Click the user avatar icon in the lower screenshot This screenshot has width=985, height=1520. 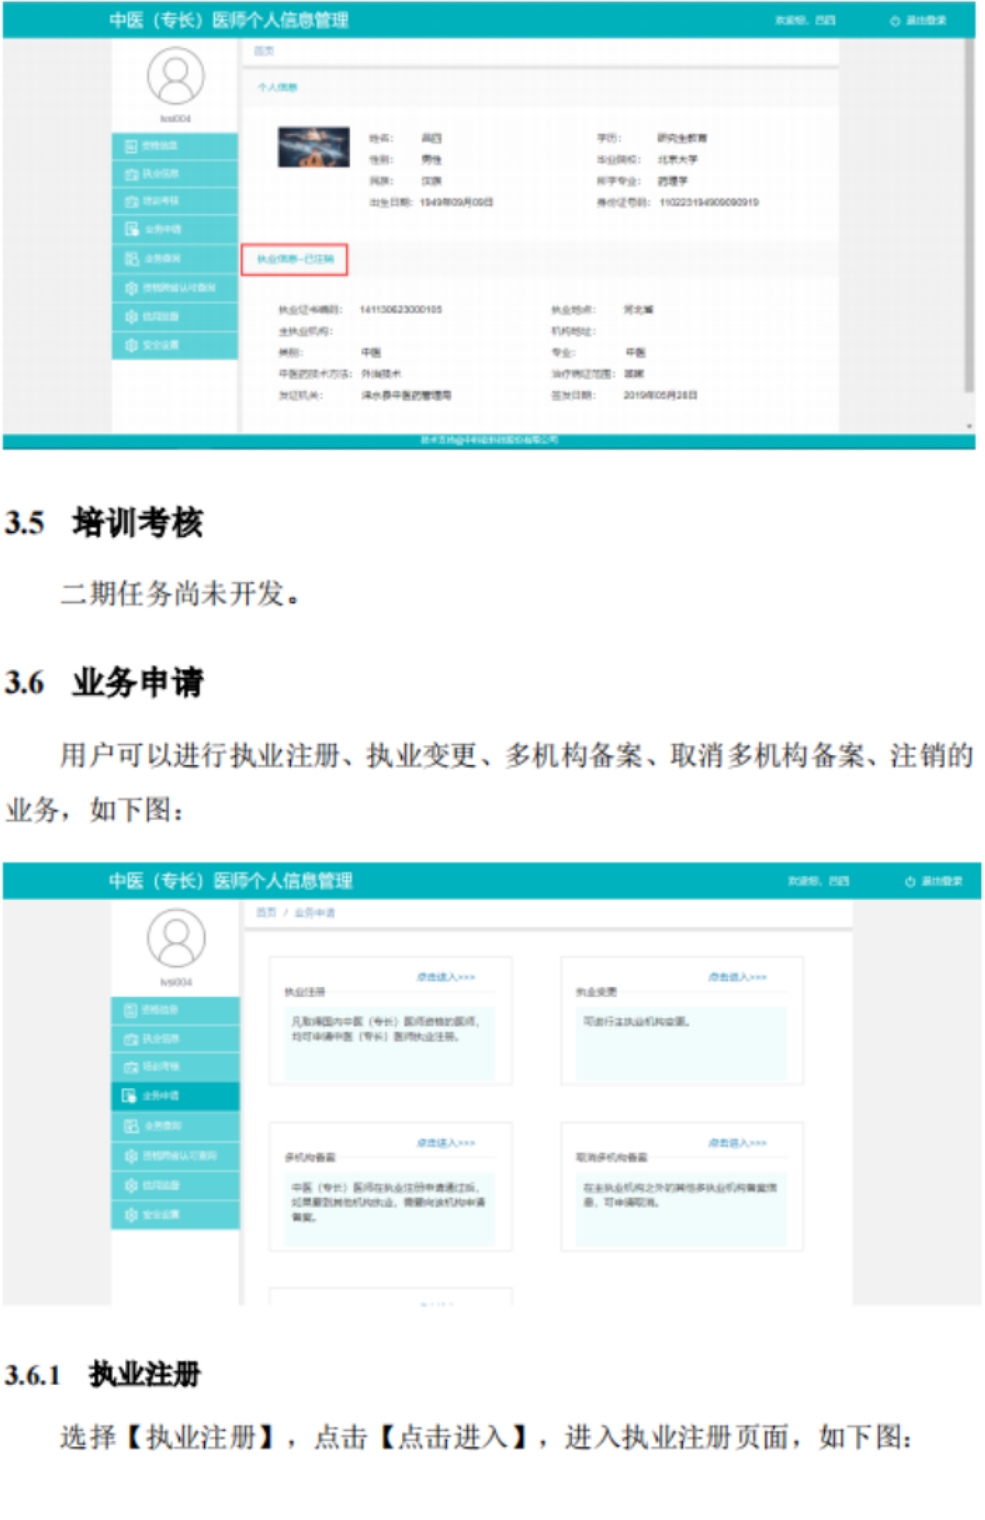coord(176,938)
